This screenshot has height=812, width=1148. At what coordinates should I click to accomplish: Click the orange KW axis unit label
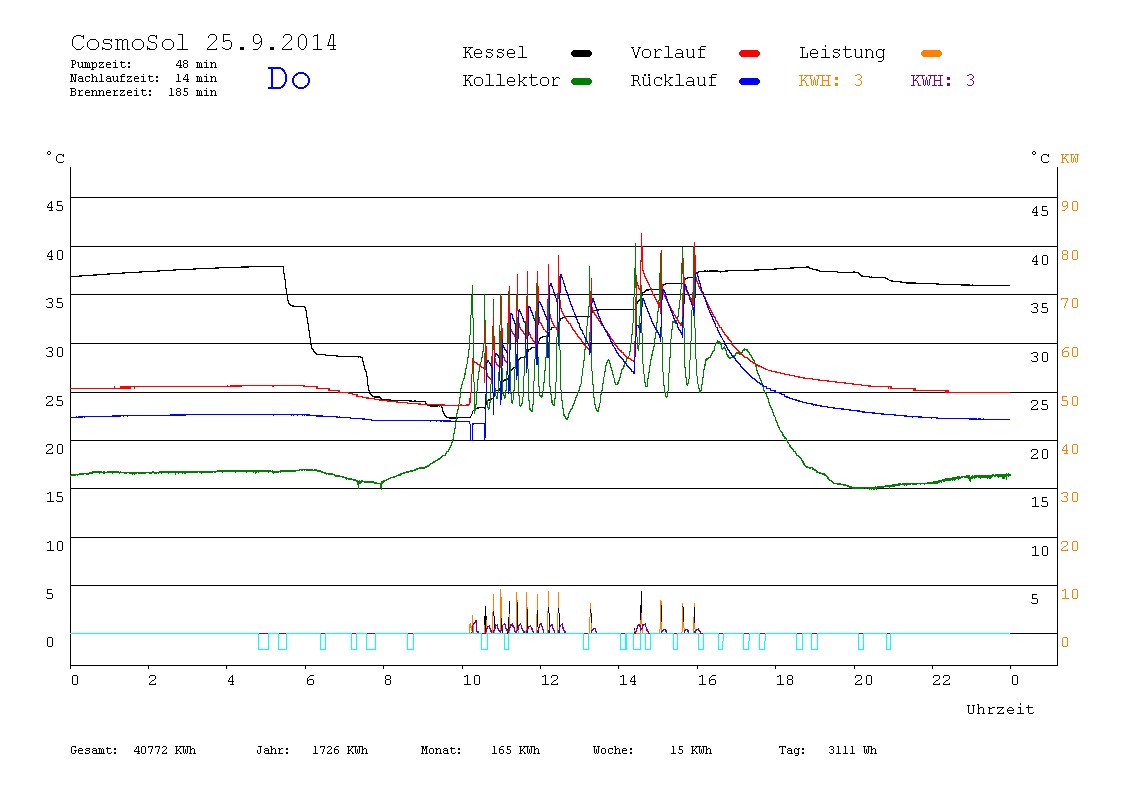(1070, 159)
